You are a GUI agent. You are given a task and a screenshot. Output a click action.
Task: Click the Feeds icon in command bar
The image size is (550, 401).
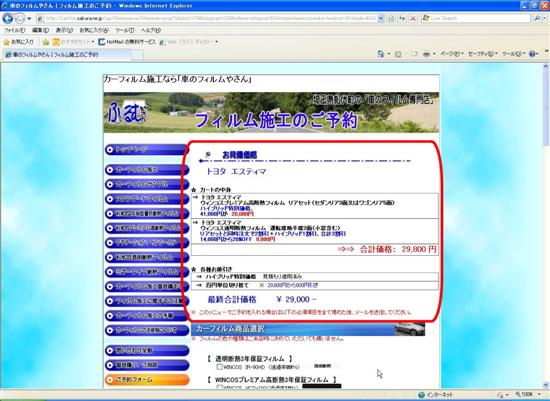(398, 54)
